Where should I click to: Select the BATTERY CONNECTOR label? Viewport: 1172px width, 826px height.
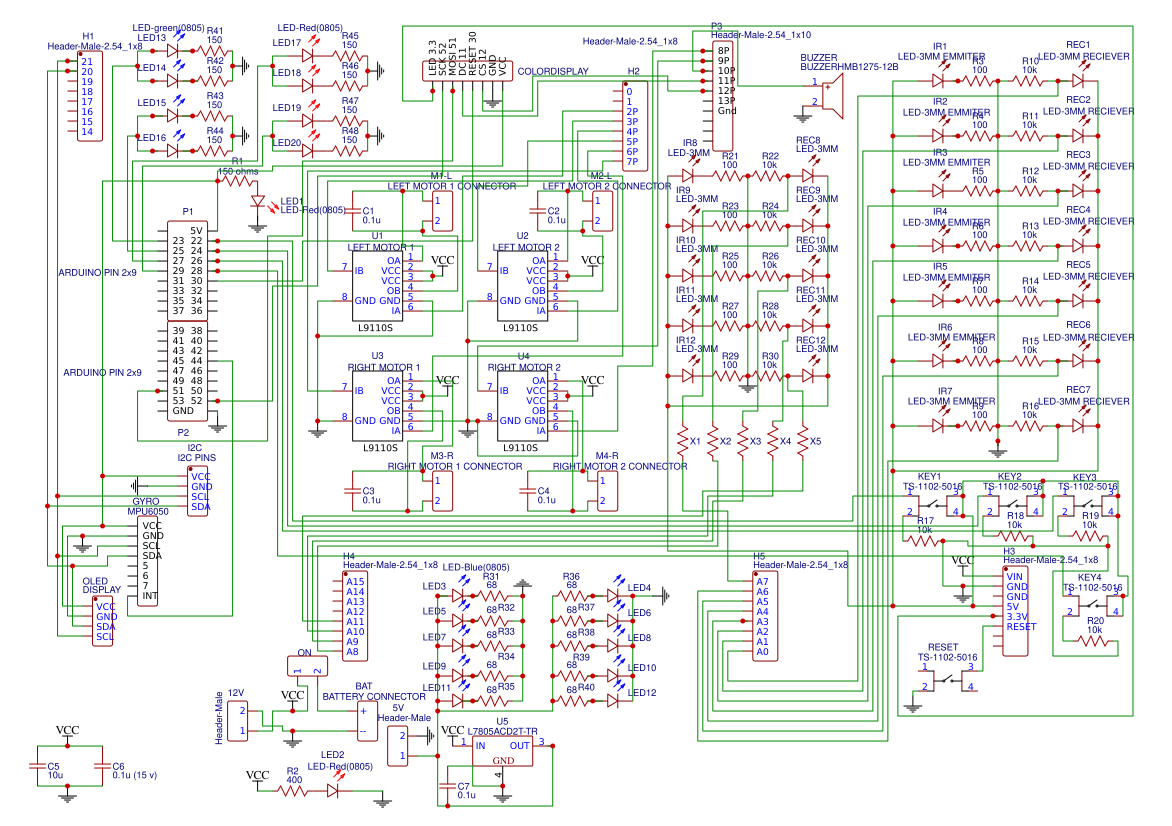tap(374, 697)
